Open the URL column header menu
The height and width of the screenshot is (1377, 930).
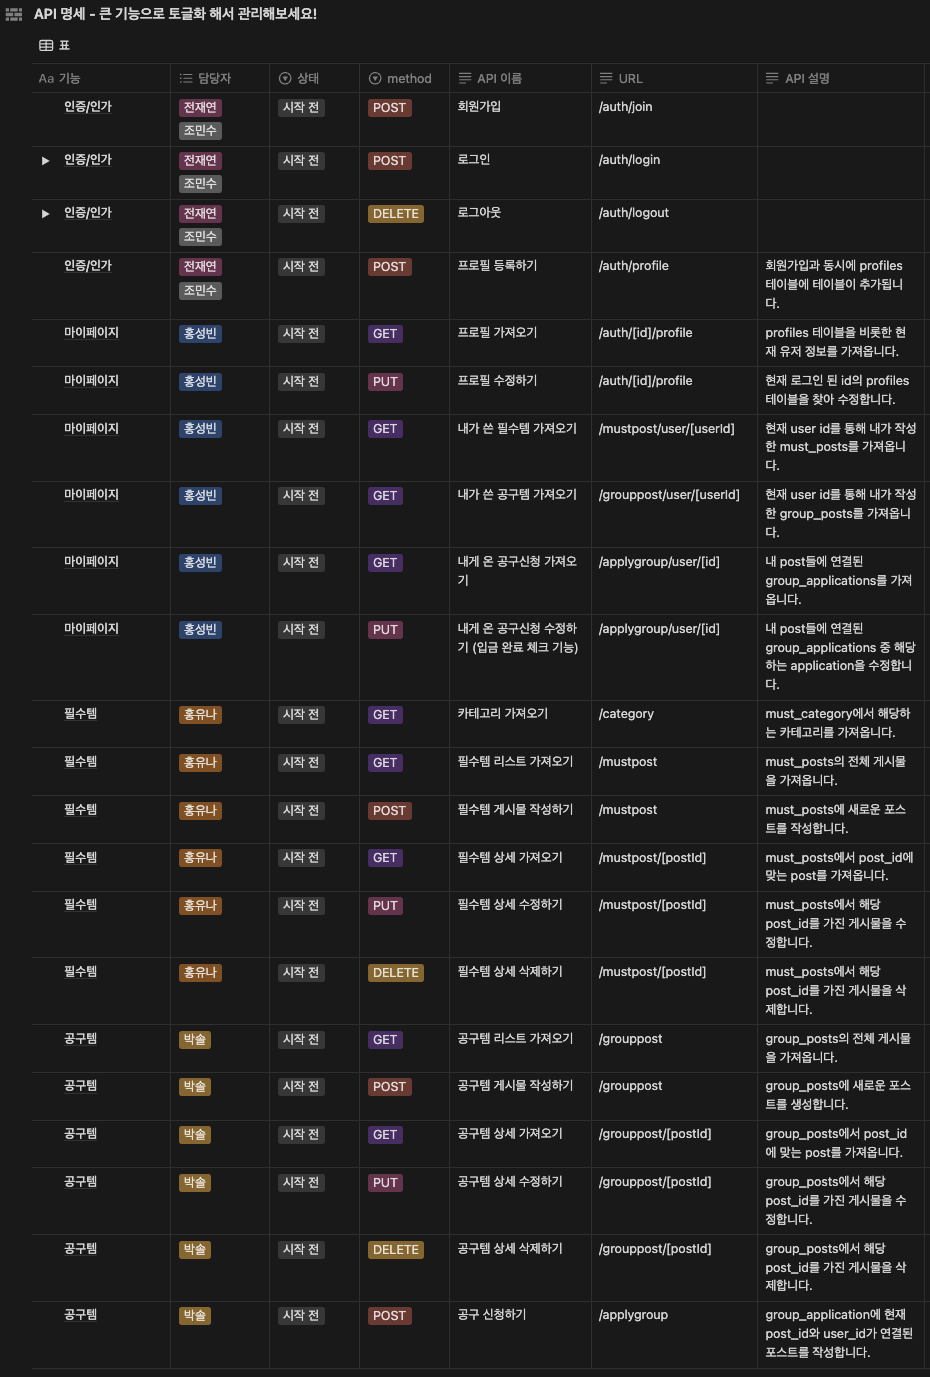click(x=674, y=78)
